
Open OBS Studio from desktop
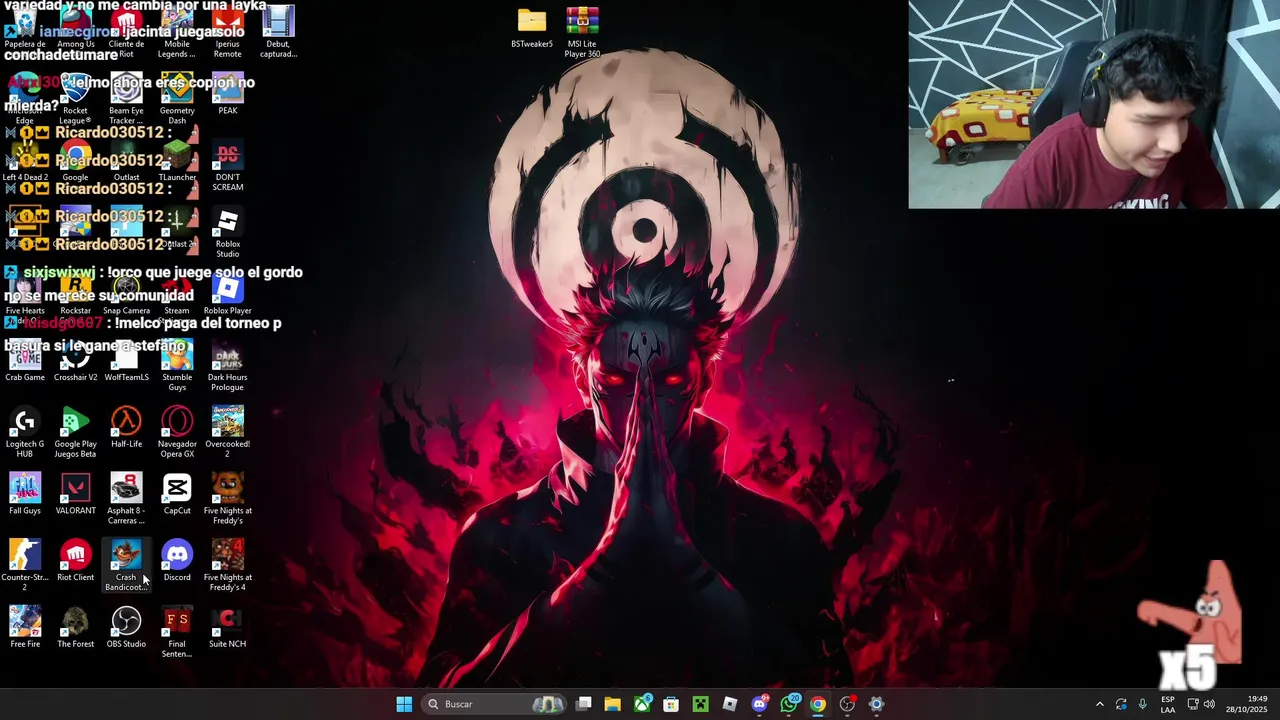tap(126, 628)
